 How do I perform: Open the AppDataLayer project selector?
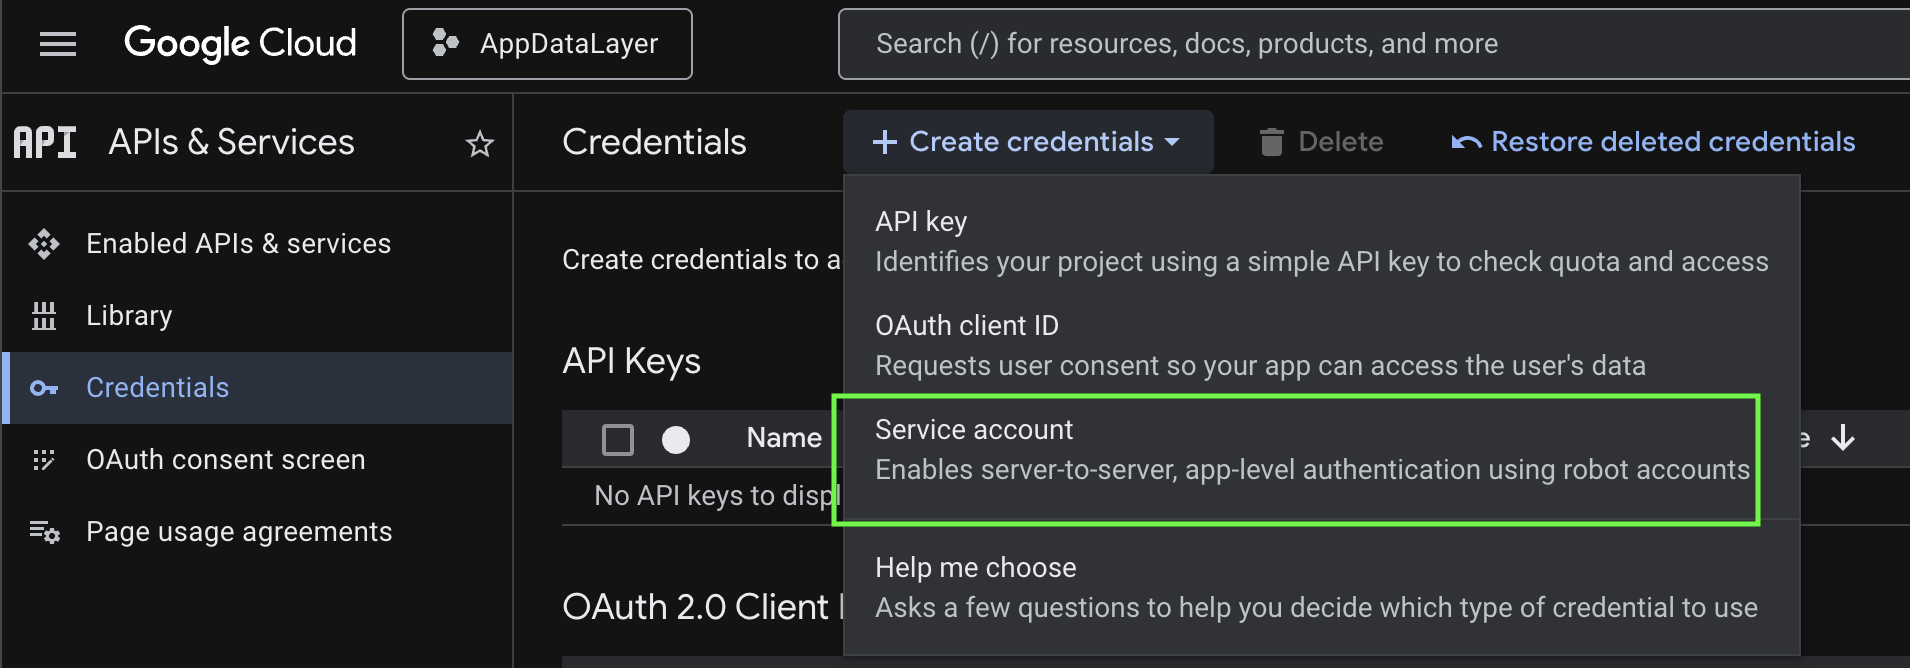click(547, 44)
